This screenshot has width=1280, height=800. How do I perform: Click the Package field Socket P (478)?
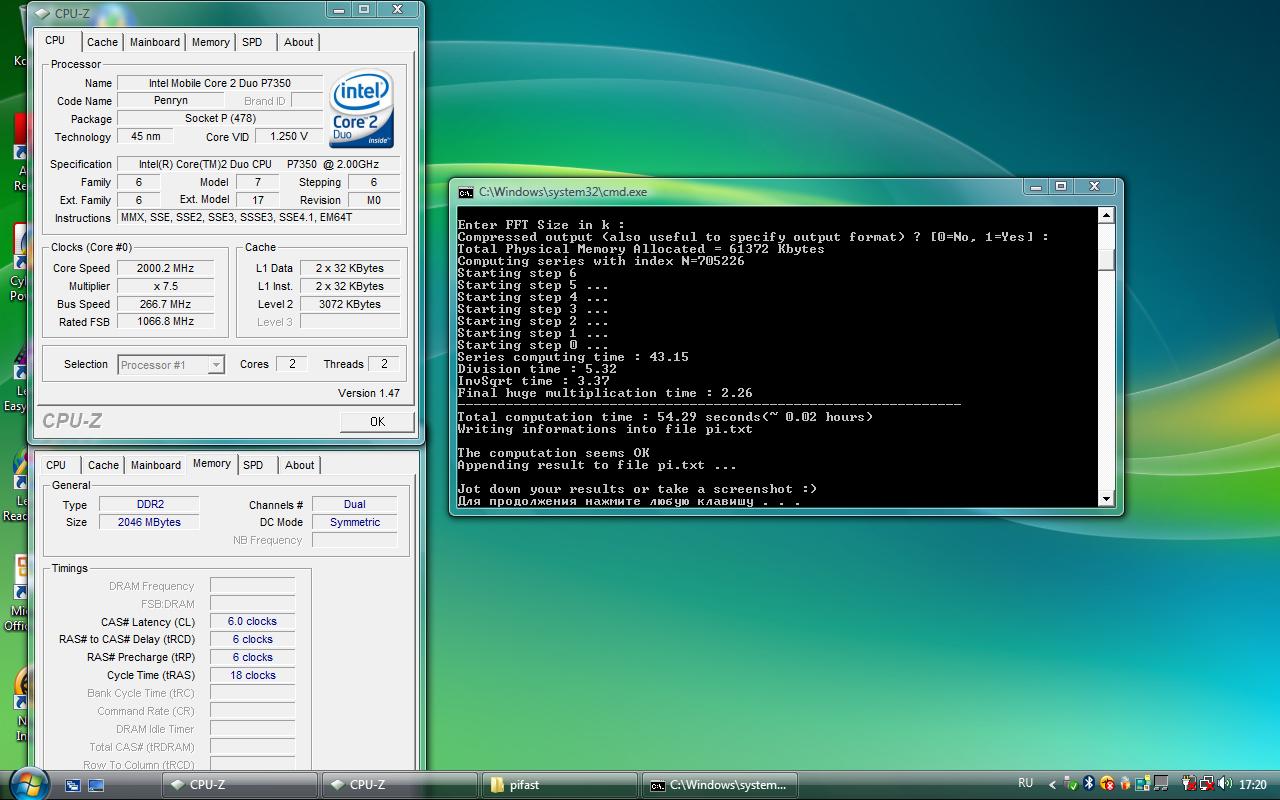(220, 119)
